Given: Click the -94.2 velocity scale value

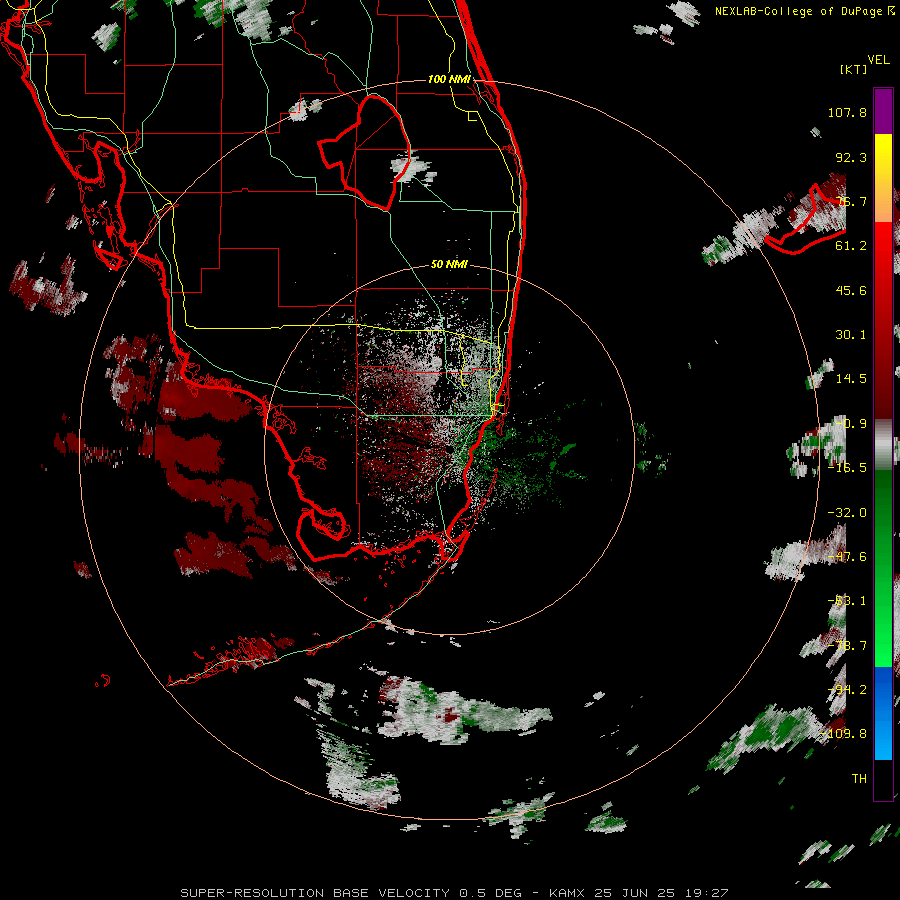Looking at the screenshot, I should click(847, 689).
